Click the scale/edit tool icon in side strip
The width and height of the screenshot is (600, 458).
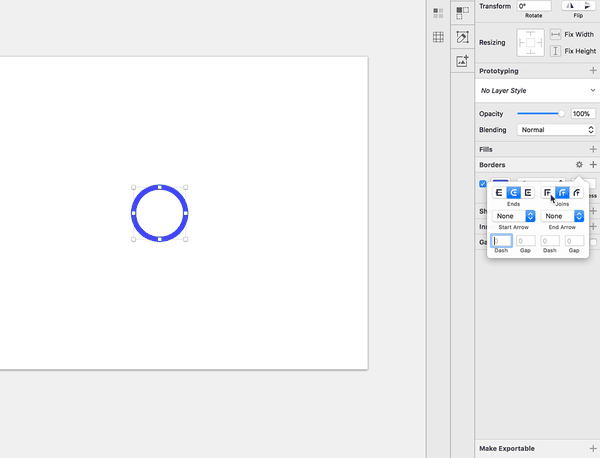coord(463,37)
